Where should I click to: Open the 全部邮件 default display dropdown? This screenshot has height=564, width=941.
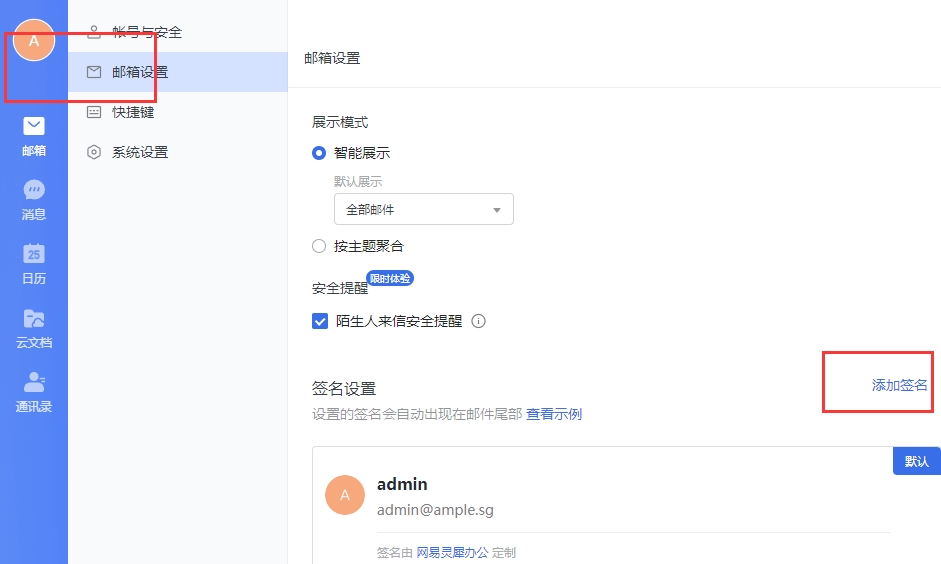point(422,210)
